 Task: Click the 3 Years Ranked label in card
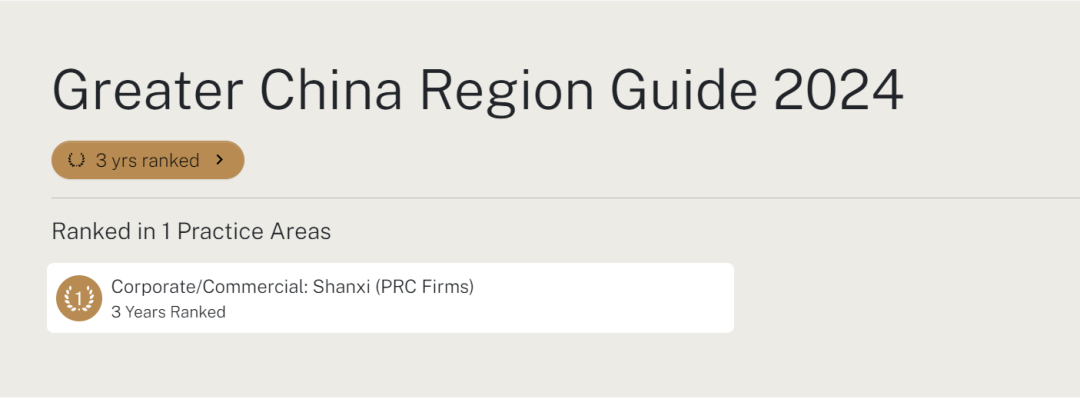click(168, 312)
